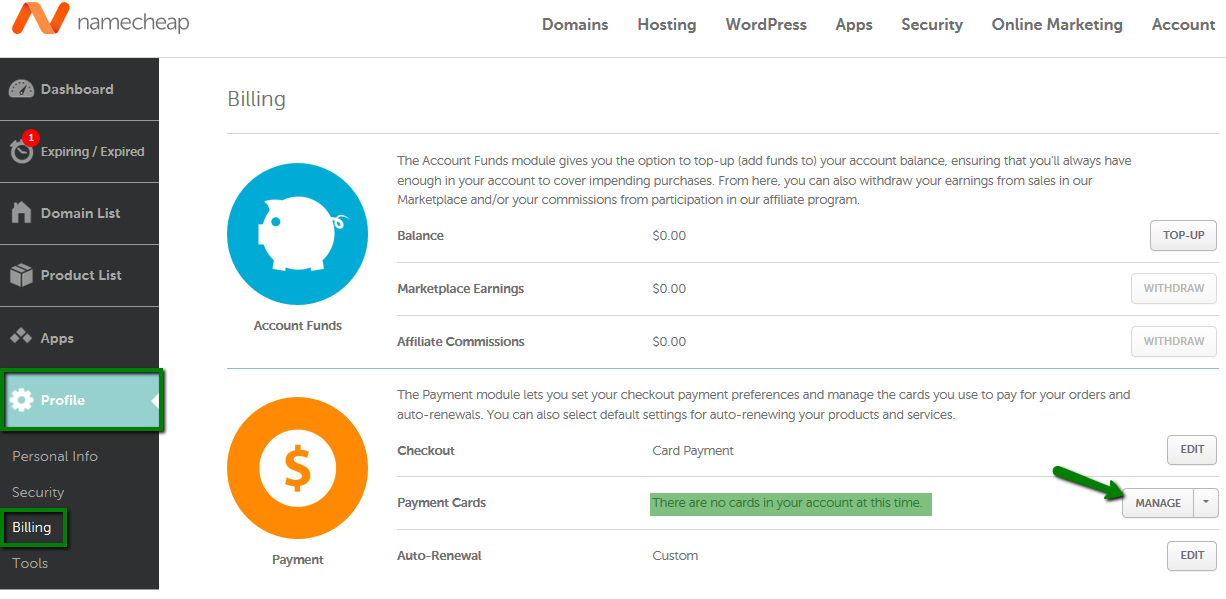Click the Account Funds label
The image size is (1226, 599).
pos(298,325)
